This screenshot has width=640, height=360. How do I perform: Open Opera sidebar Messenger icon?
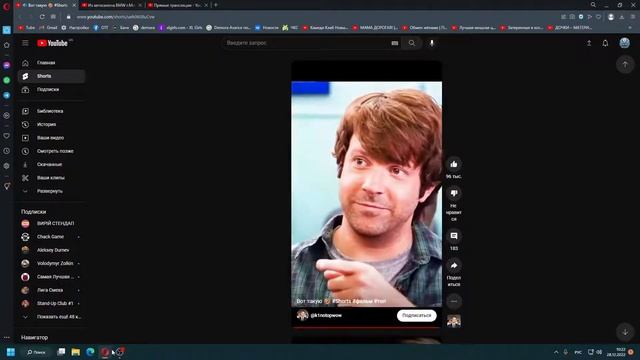click(7, 65)
